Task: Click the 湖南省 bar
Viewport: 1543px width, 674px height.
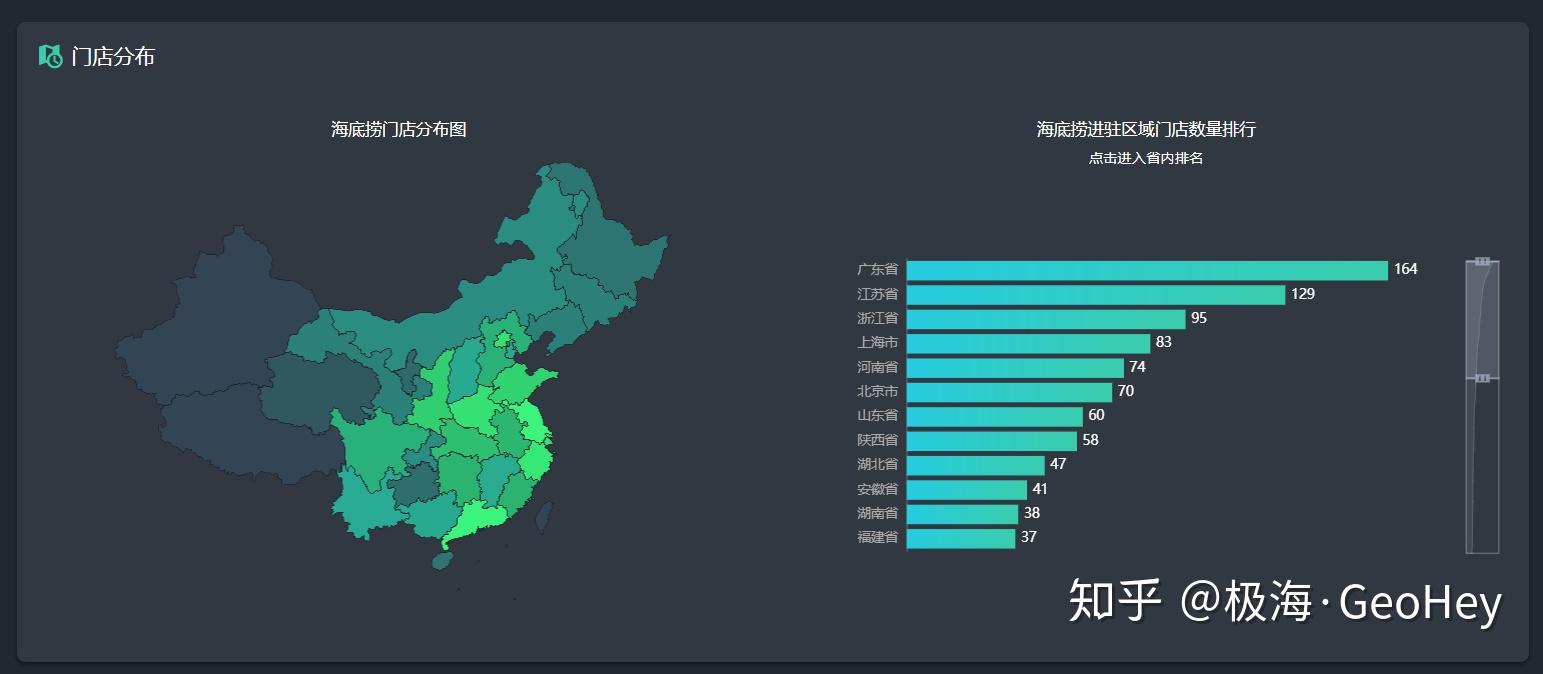Action: pyautogui.click(x=962, y=513)
